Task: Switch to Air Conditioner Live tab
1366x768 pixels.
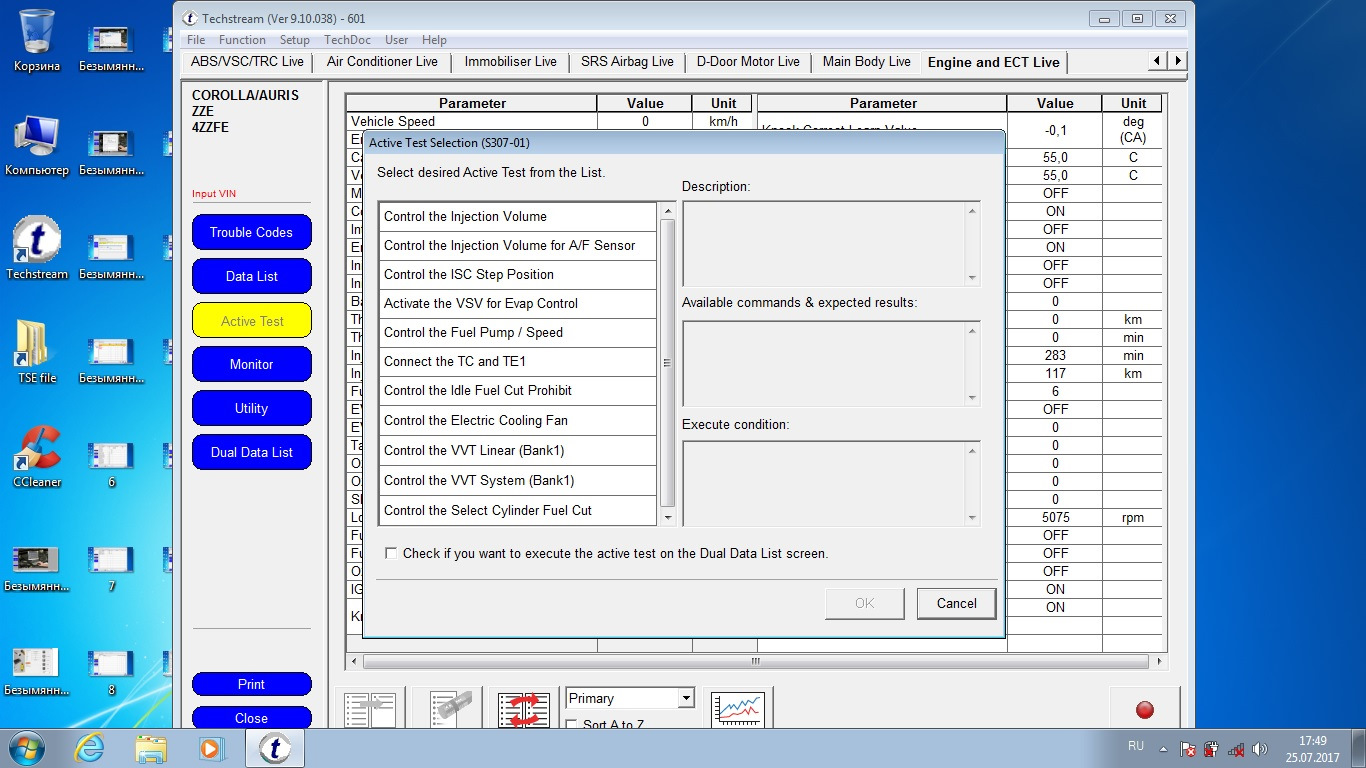Action: point(382,62)
